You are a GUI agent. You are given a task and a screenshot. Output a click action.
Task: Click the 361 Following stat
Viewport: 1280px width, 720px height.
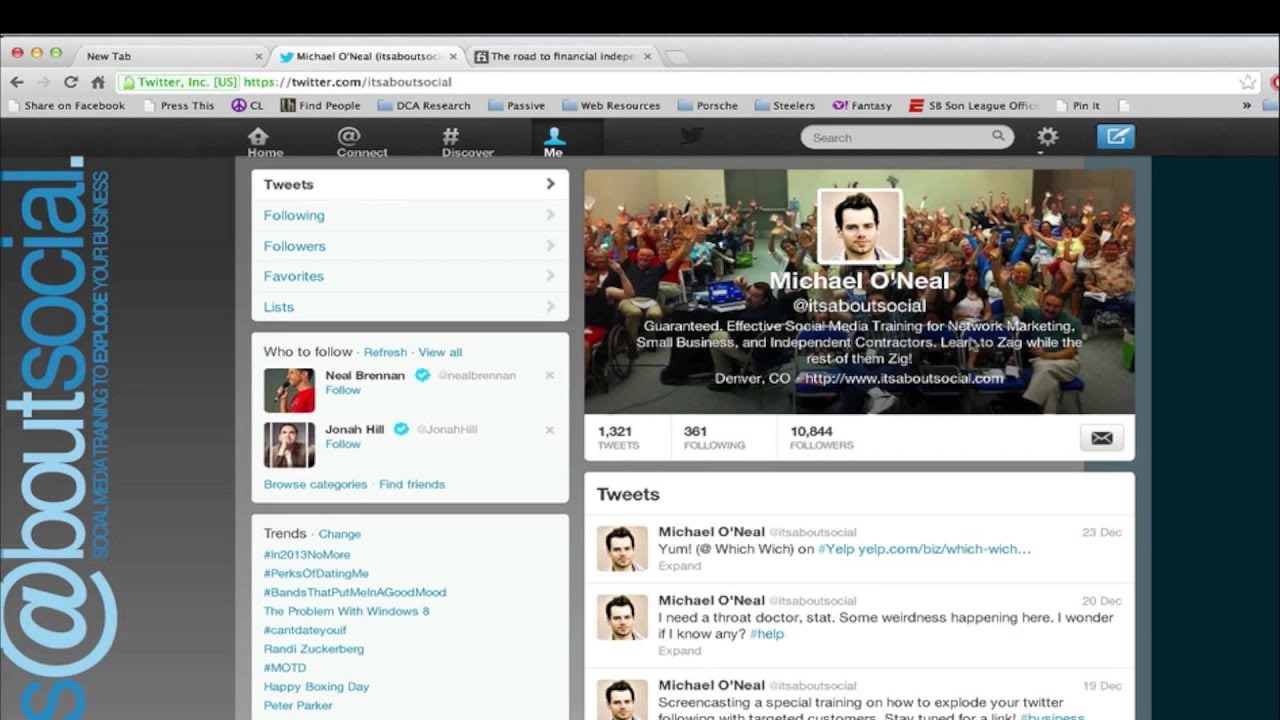click(714, 438)
